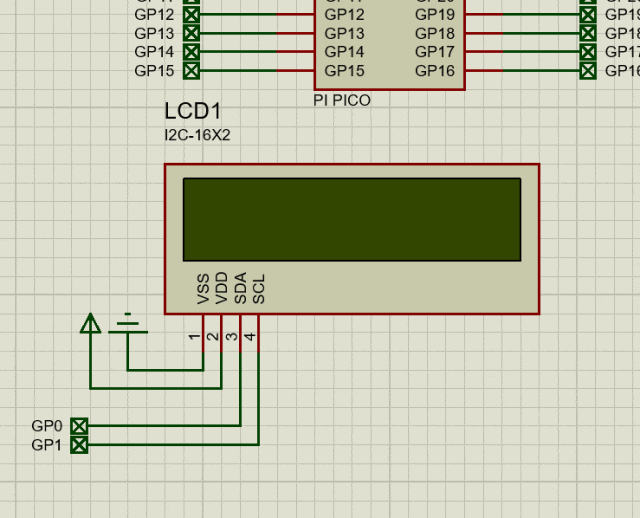The image size is (640, 518).
Task: Select terminal symbol wired to PICO GP17 pin
Action: tap(588, 52)
